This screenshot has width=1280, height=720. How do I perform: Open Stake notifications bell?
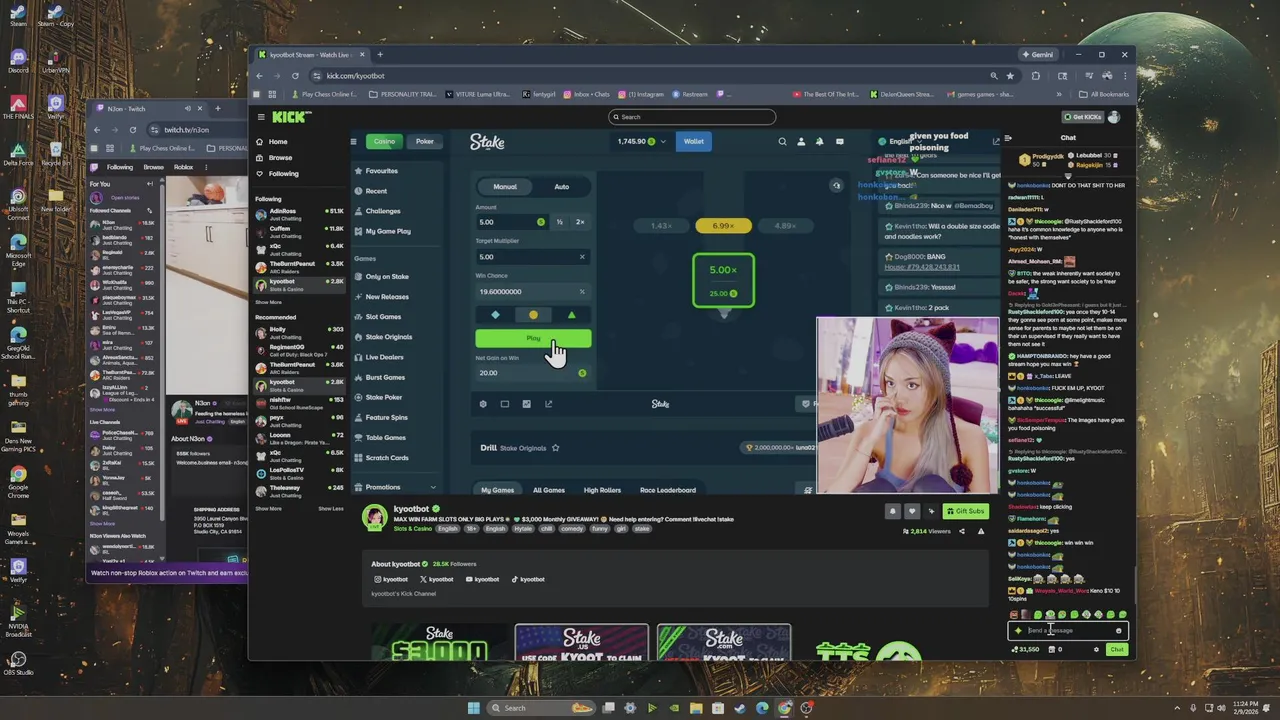(x=820, y=142)
